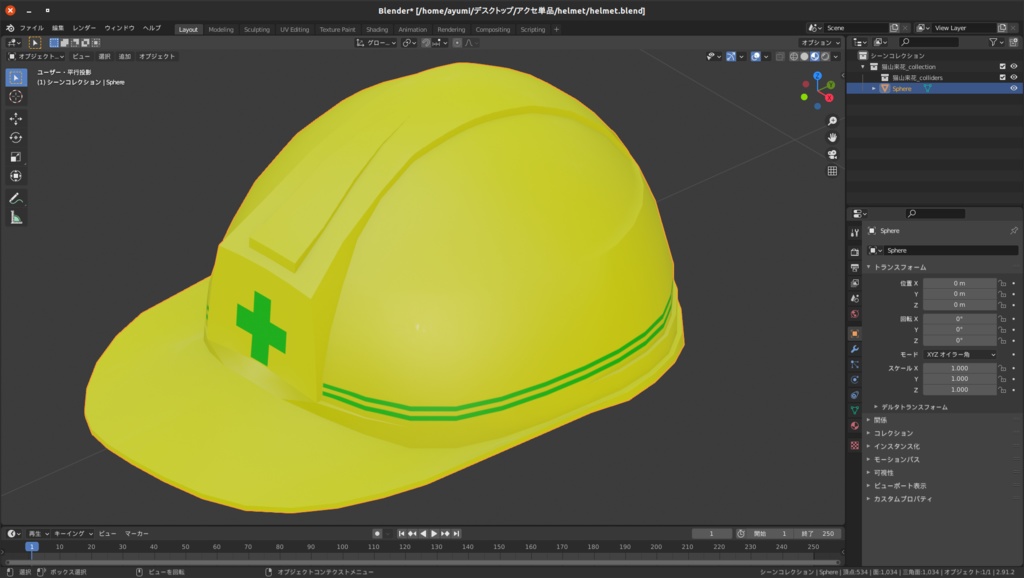This screenshot has height=578, width=1024.
Task: Open the Material properties tab
Action: click(x=853, y=424)
